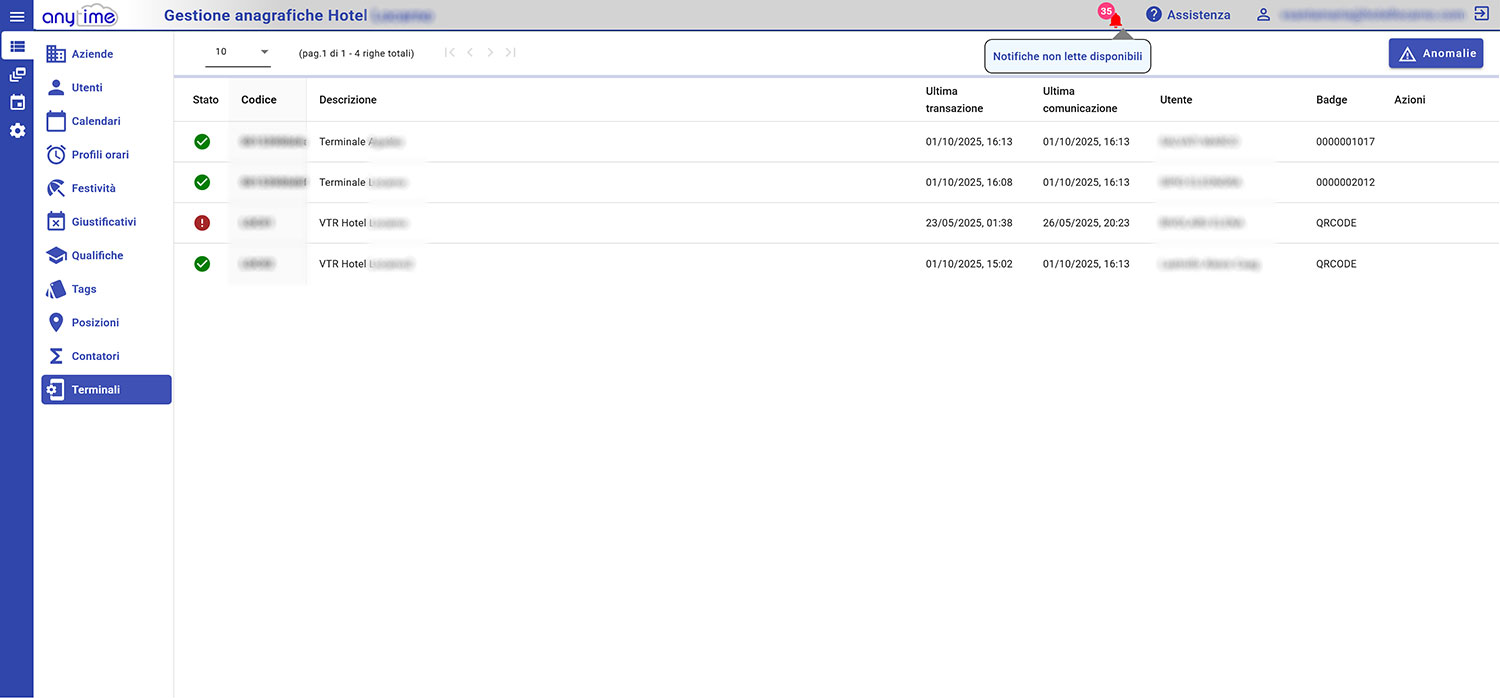Select the list view icon in left rail
Viewport: 1500px width, 698px height.
pyautogui.click(x=17, y=46)
